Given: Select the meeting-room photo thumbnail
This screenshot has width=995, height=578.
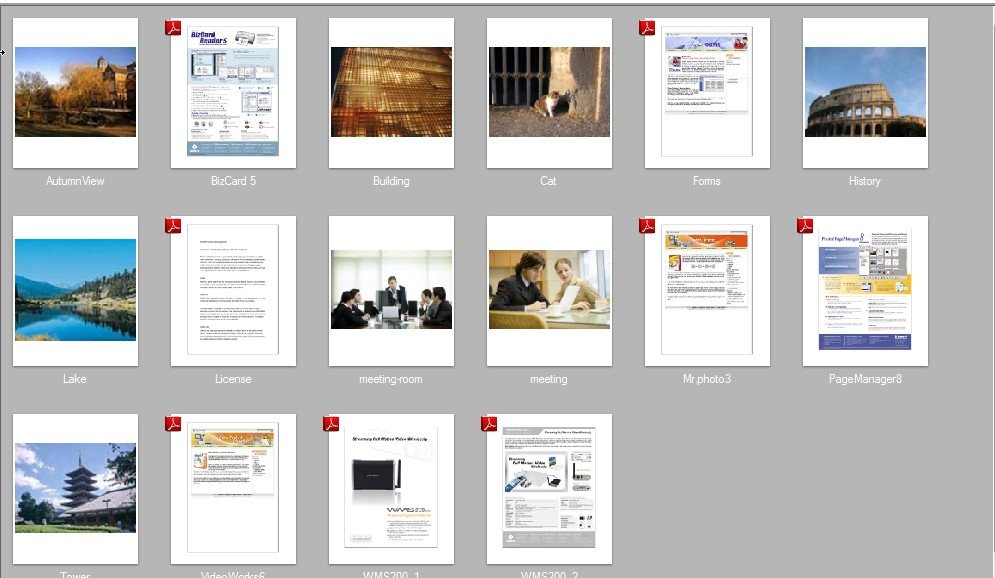Looking at the screenshot, I should (x=391, y=289).
